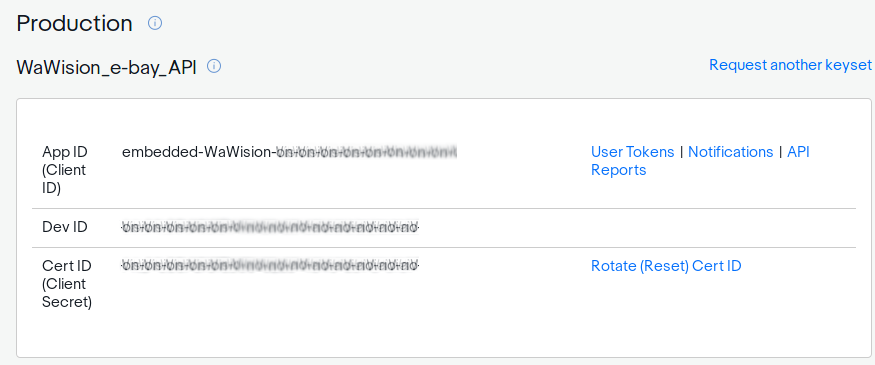Click the blurred Cert ID value

click(x=270, y=266)
